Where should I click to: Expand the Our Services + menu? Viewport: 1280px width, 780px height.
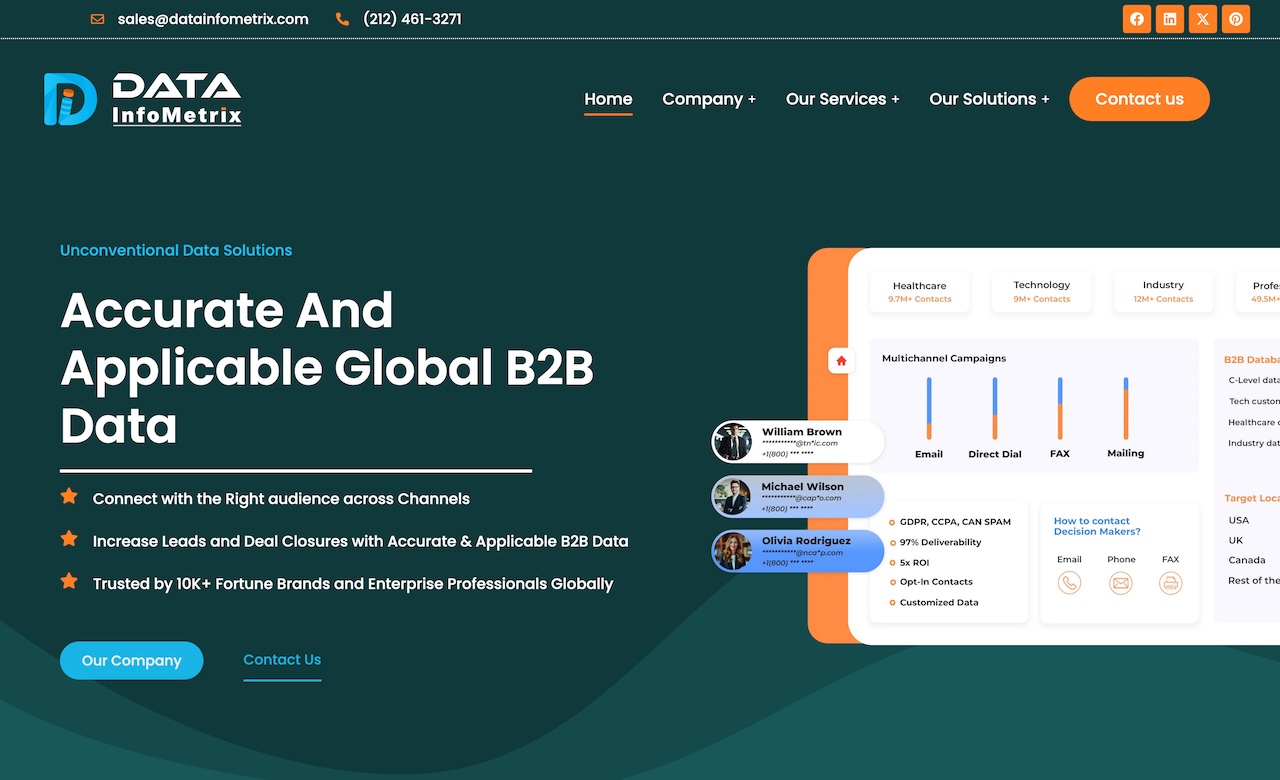[843, 99]
